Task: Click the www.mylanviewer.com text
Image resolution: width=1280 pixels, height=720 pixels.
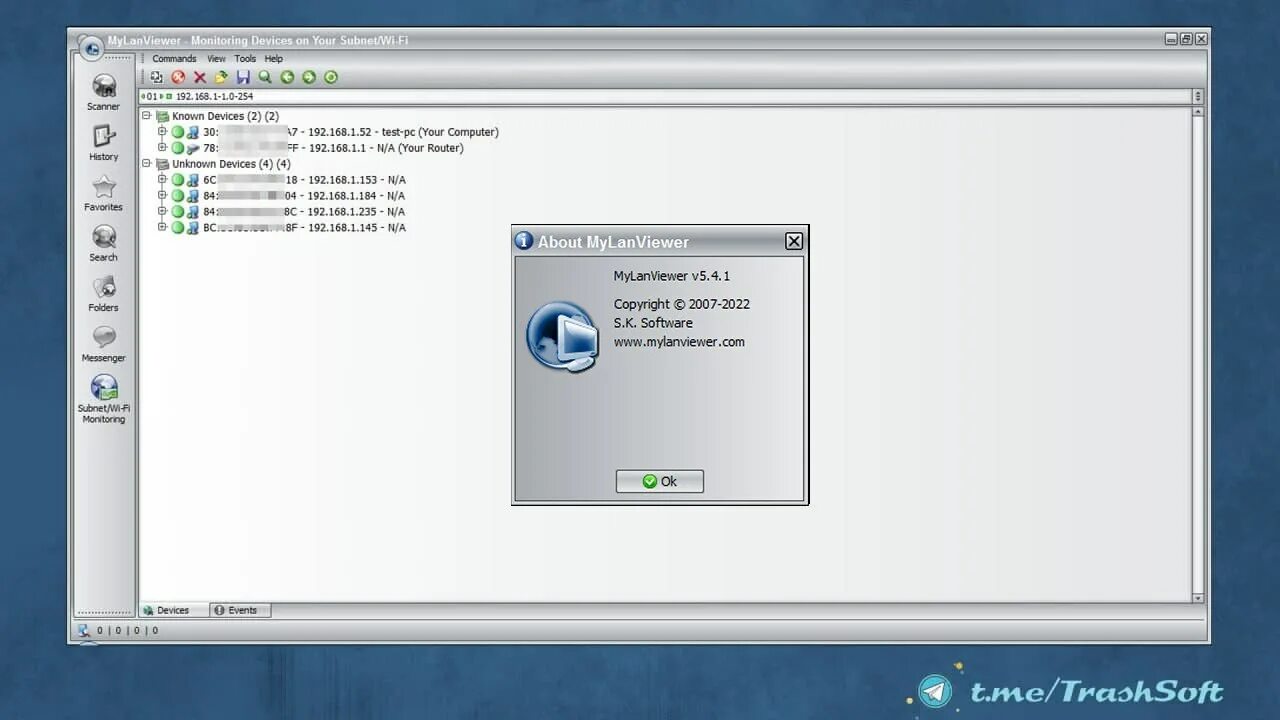Action: 679,342
